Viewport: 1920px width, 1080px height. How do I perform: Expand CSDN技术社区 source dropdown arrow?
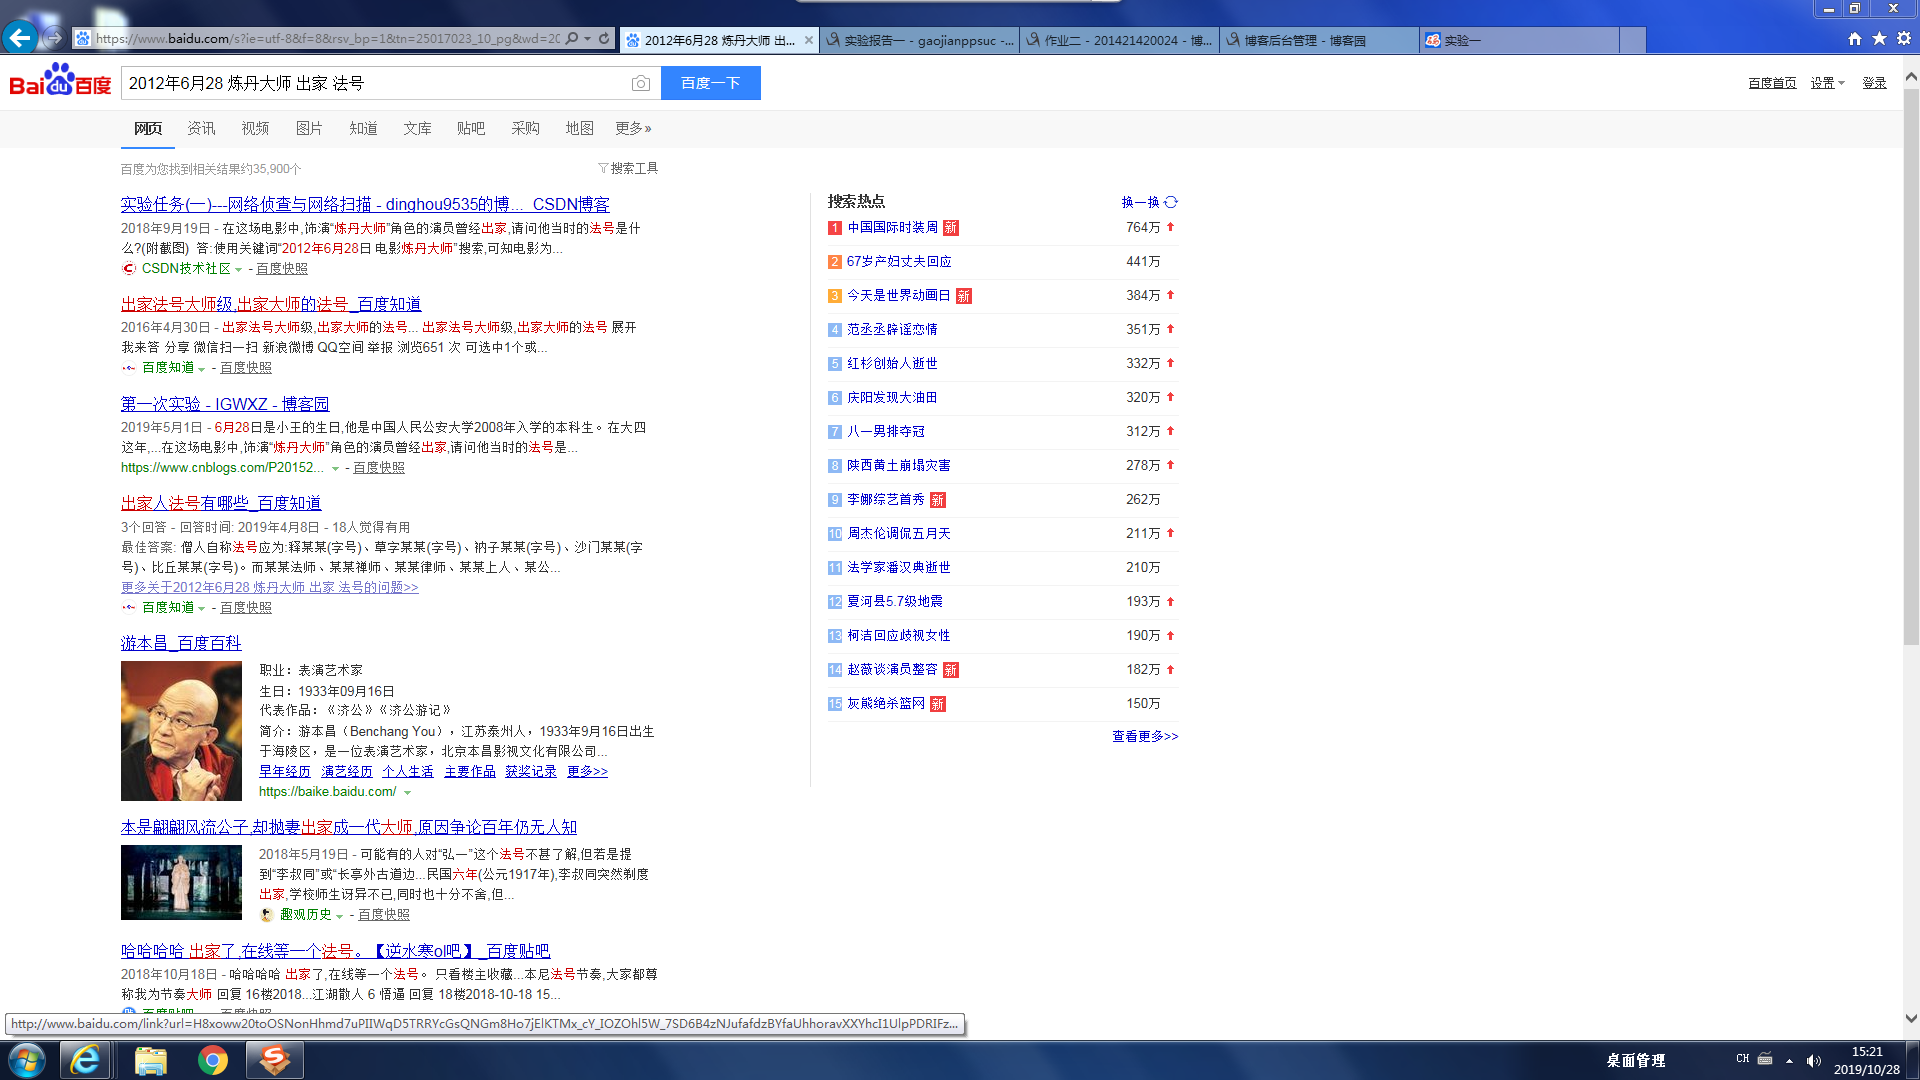(238, 269)
